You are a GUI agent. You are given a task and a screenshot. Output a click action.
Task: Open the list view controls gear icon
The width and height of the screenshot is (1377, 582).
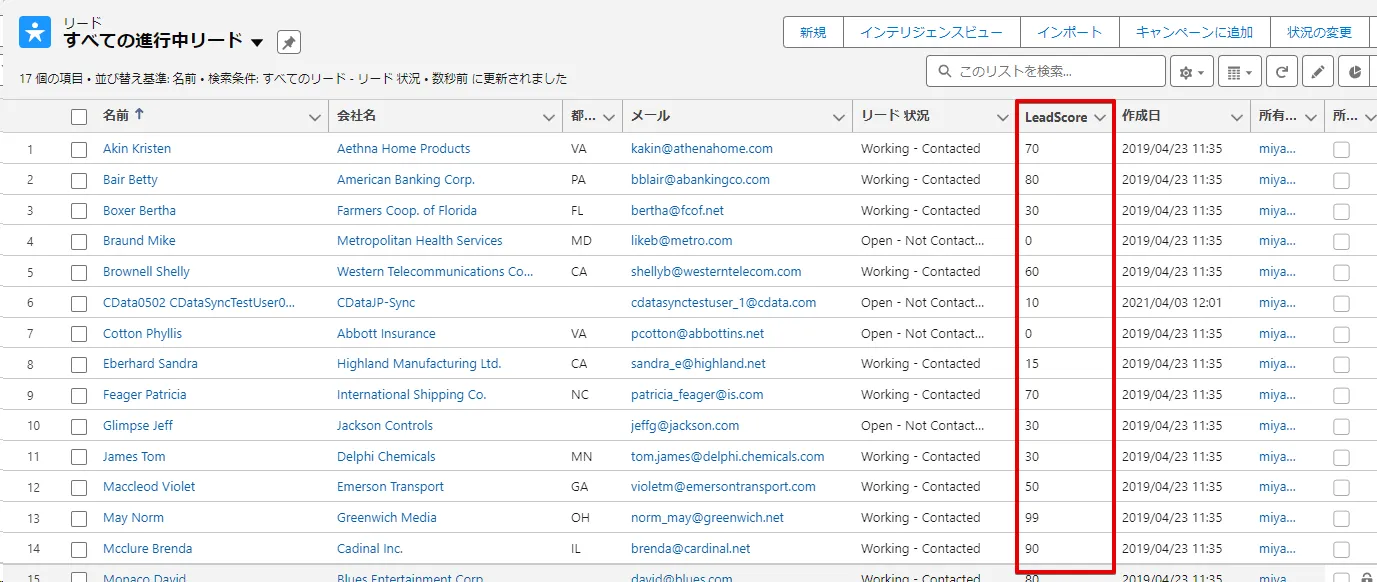pyautogui.click(x=1191, y=71)
